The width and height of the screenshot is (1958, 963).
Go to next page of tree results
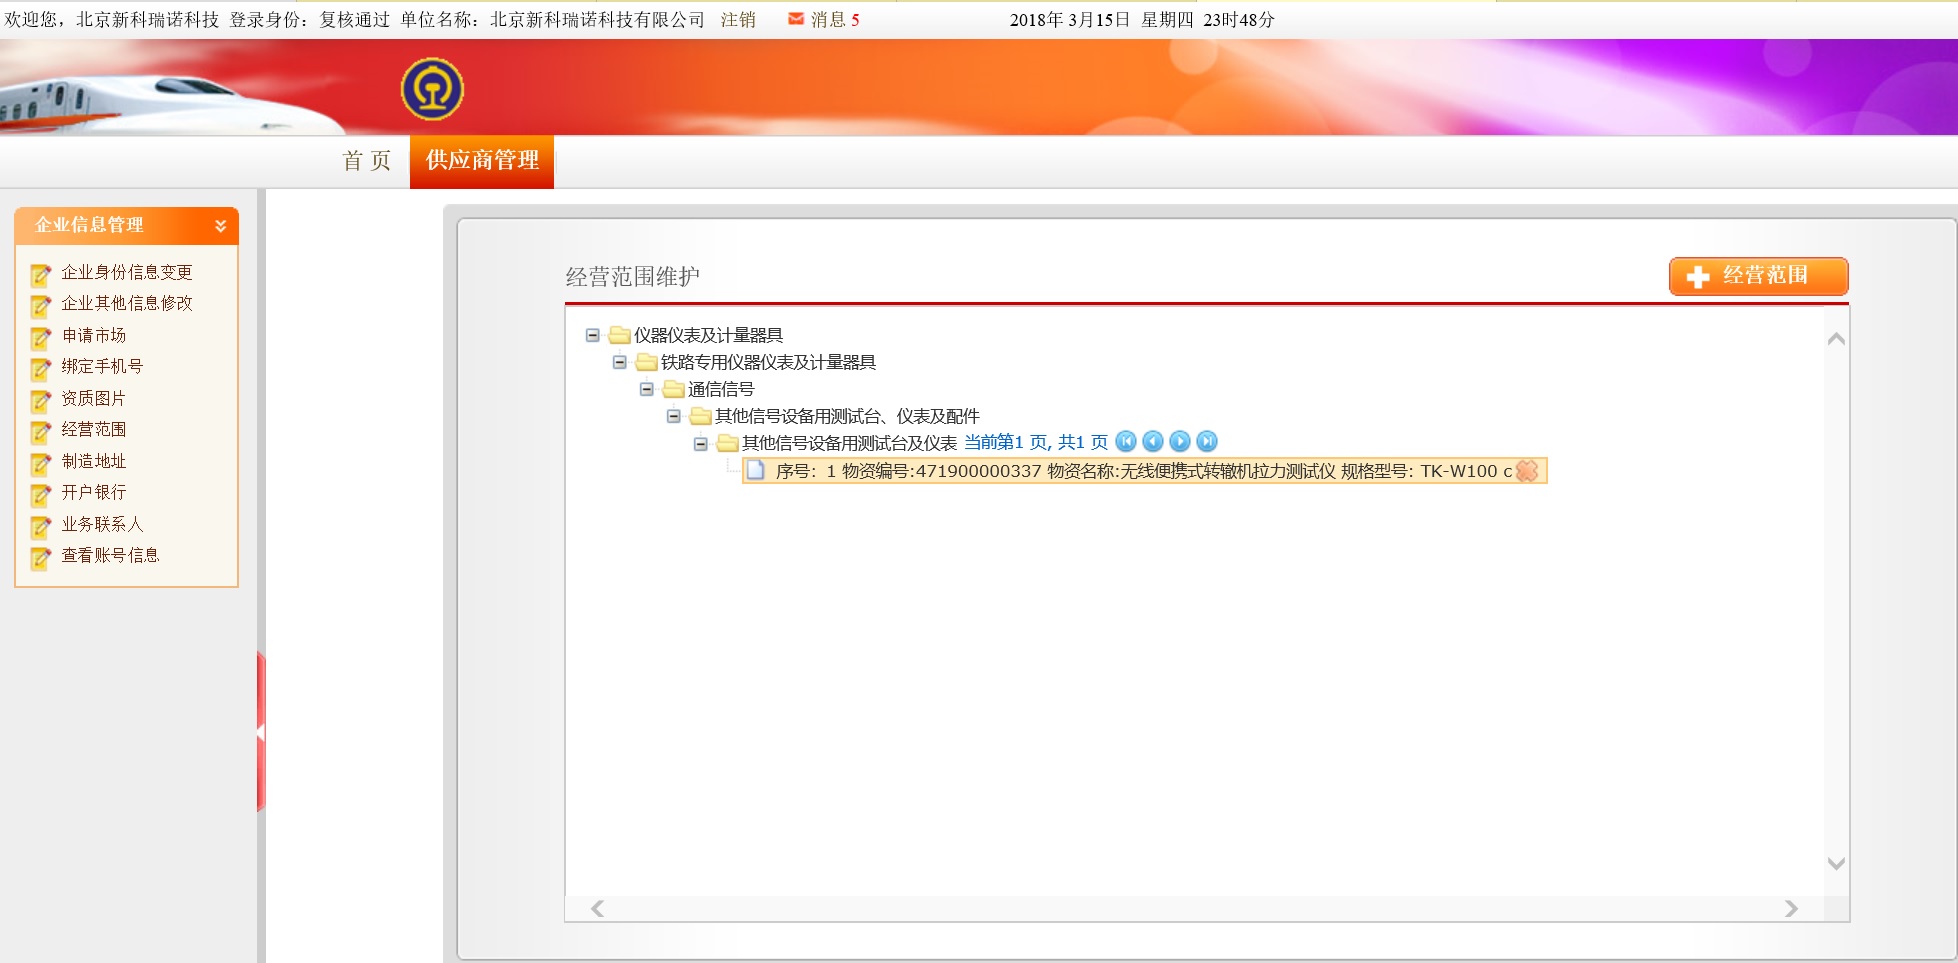[x=1180, y=441]
